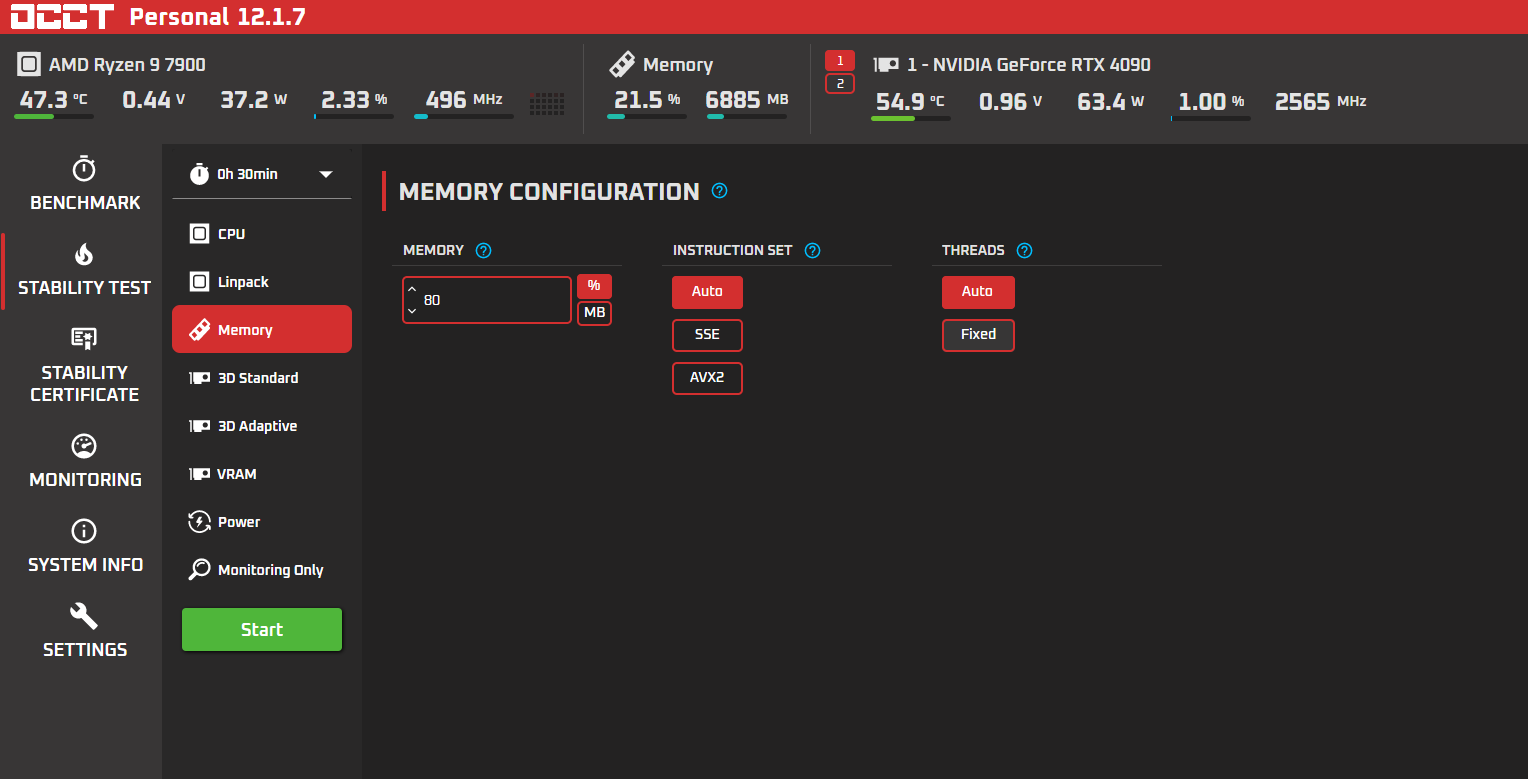Click the gauge icon above Monitoring
This screenshot has width=1528, height=779.
click(84, 446)
